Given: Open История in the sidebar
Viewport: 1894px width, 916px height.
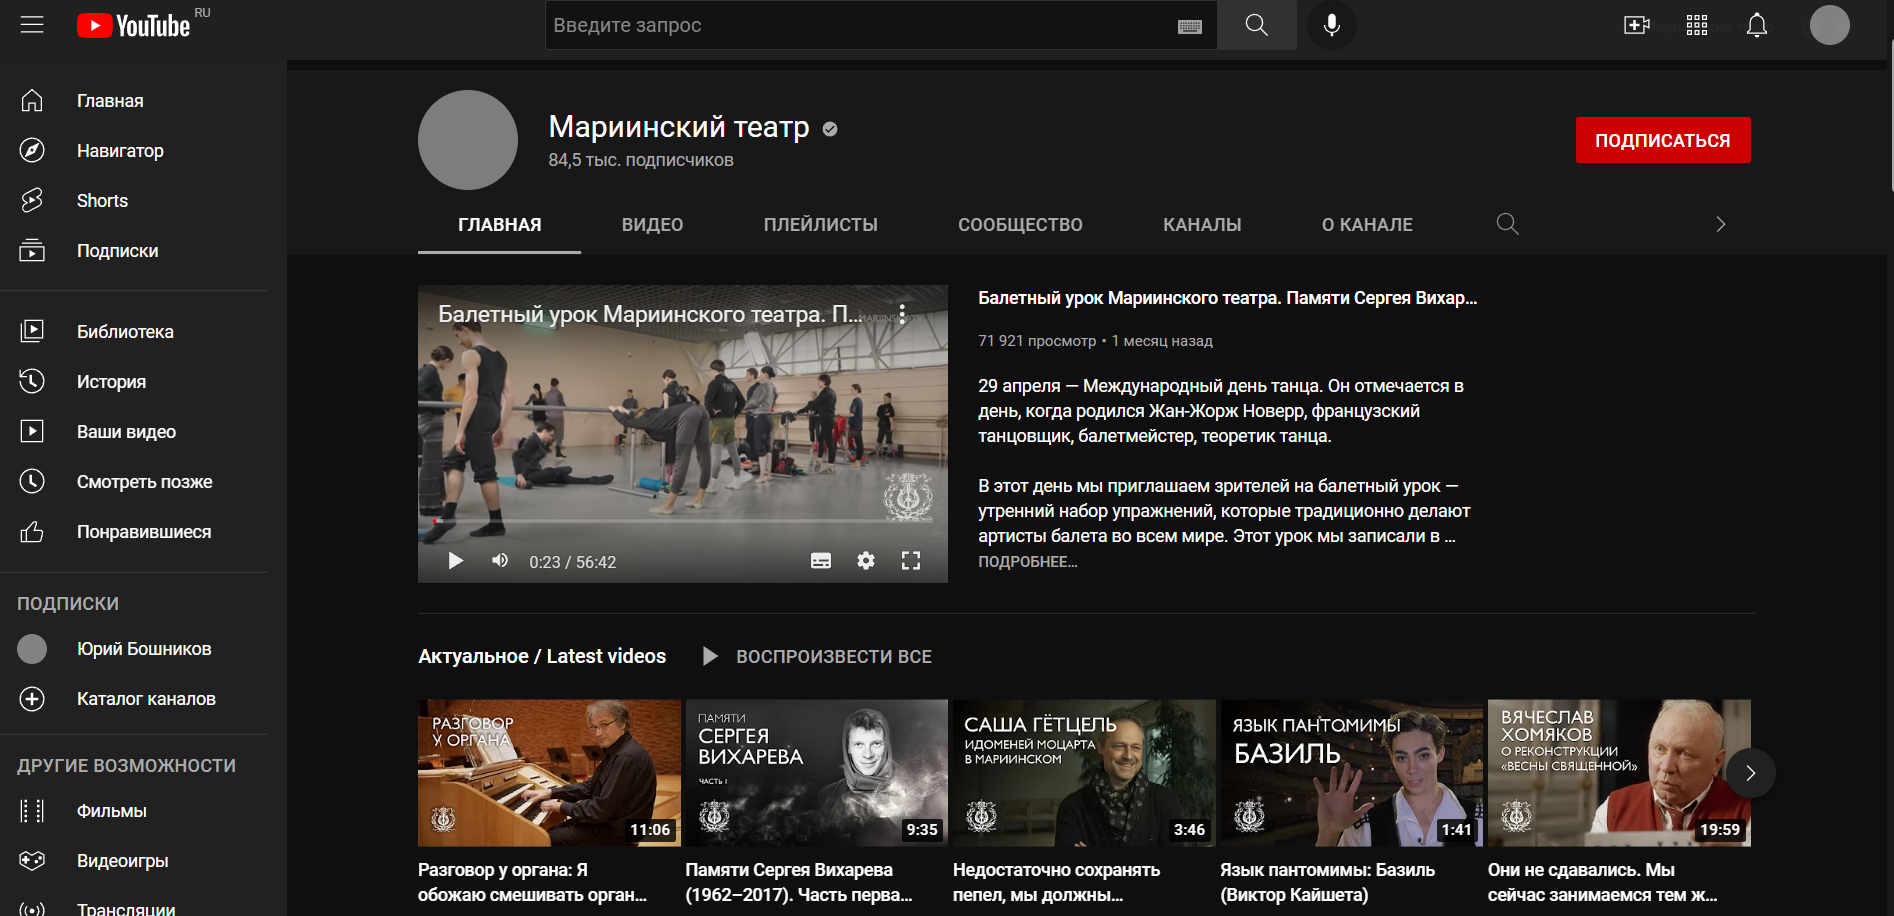Looking at the screenshot, I should tap(134, 382).
